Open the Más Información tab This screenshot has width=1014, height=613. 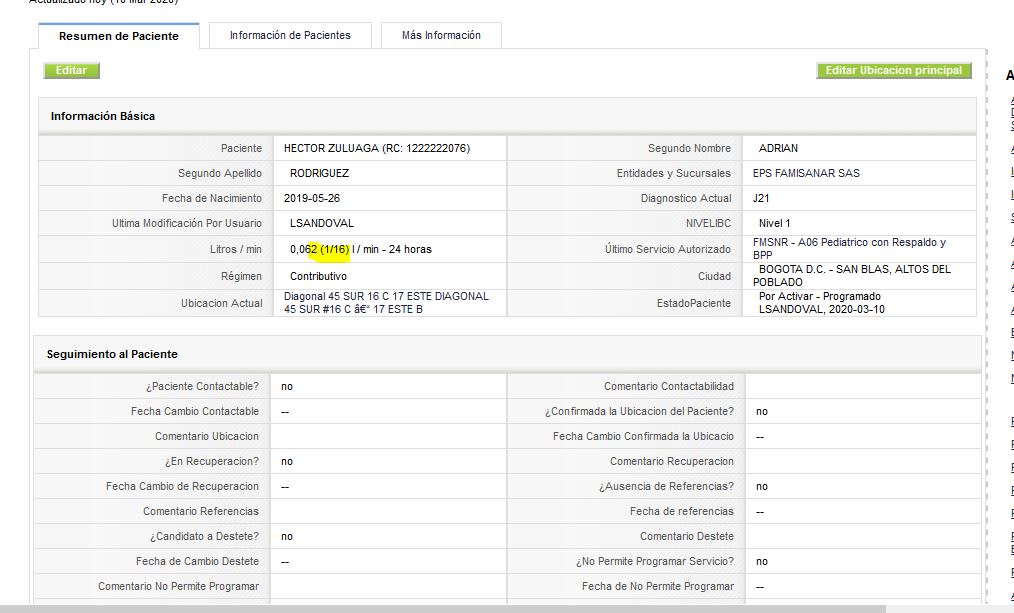[441, 36]
